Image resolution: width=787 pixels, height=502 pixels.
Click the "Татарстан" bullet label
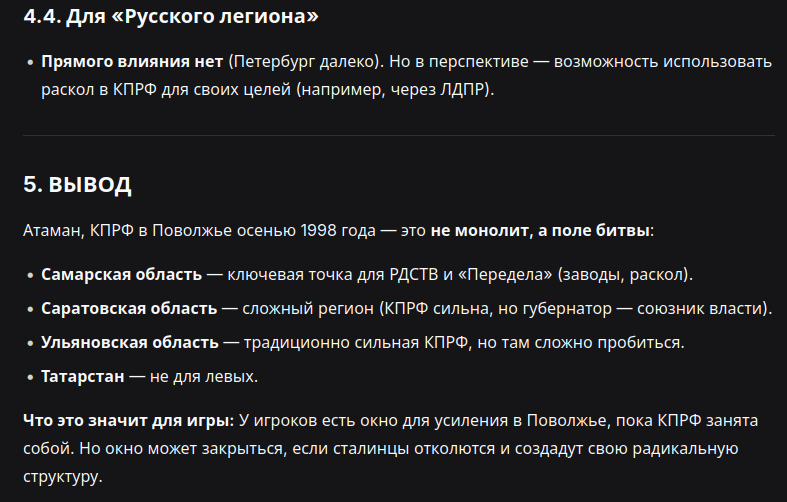pyautogui.click(x=83, y=376)
